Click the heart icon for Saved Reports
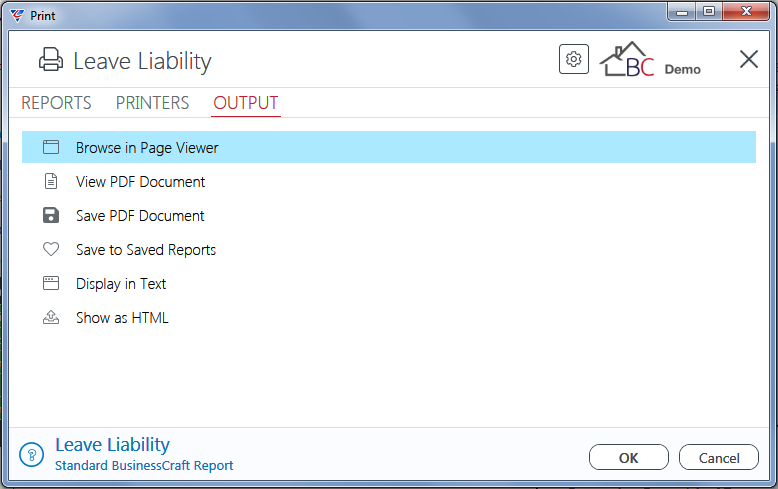Screen dimensions: 778x489 [x=51, y=249]
